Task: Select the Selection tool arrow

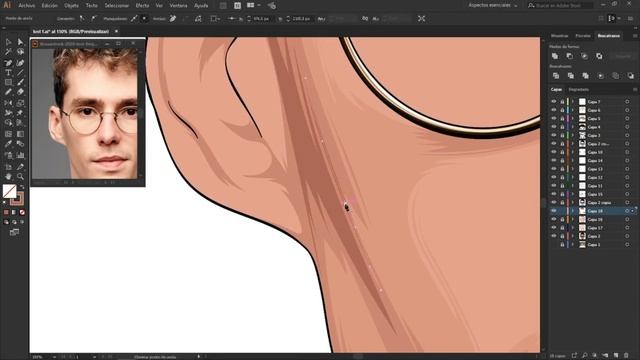Action: (8, 42)
